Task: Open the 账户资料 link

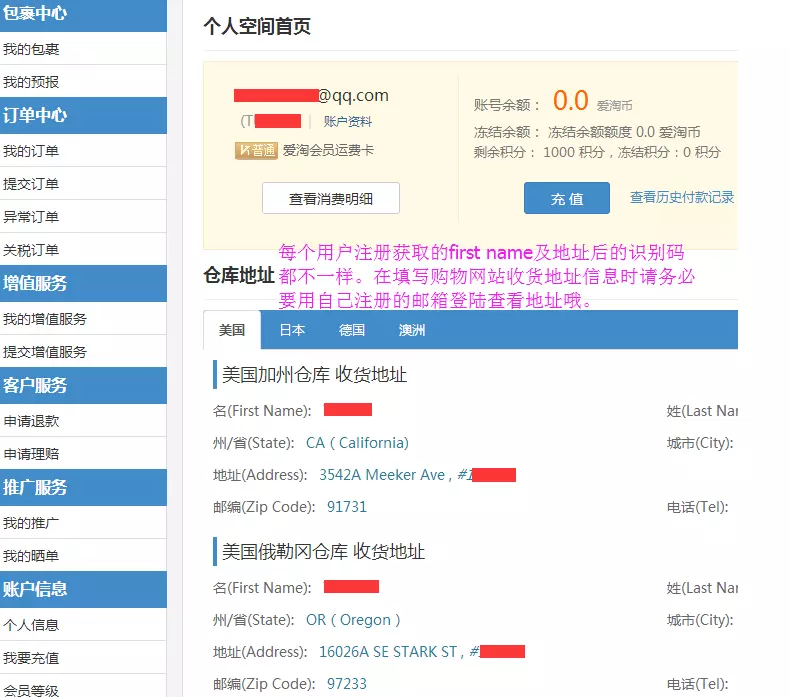Action: click(348, 121)
